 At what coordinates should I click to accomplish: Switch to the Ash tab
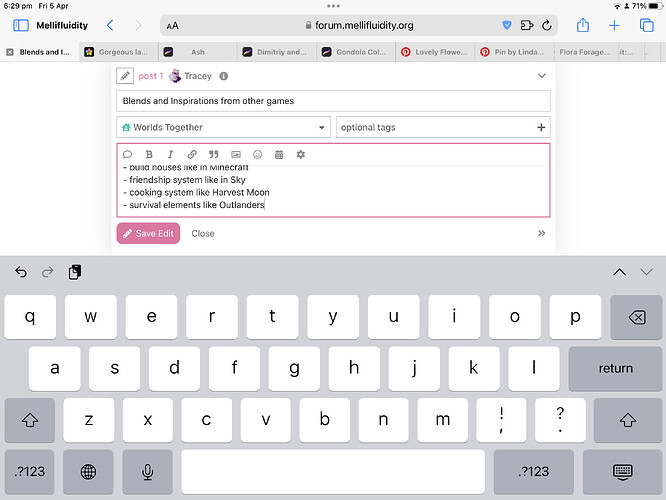(198, 52)
